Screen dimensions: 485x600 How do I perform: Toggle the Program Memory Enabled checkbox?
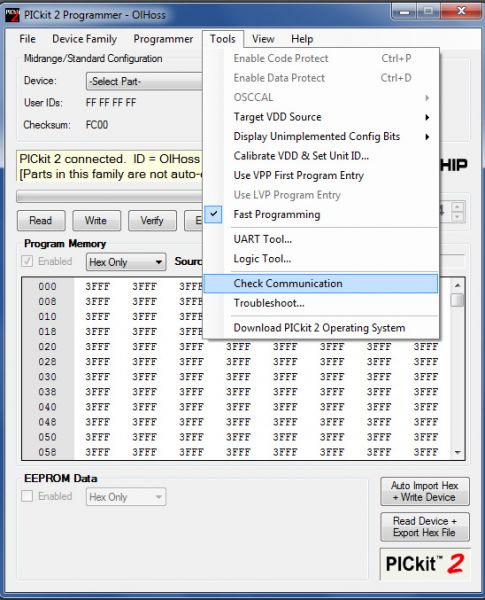pos(27,262)
